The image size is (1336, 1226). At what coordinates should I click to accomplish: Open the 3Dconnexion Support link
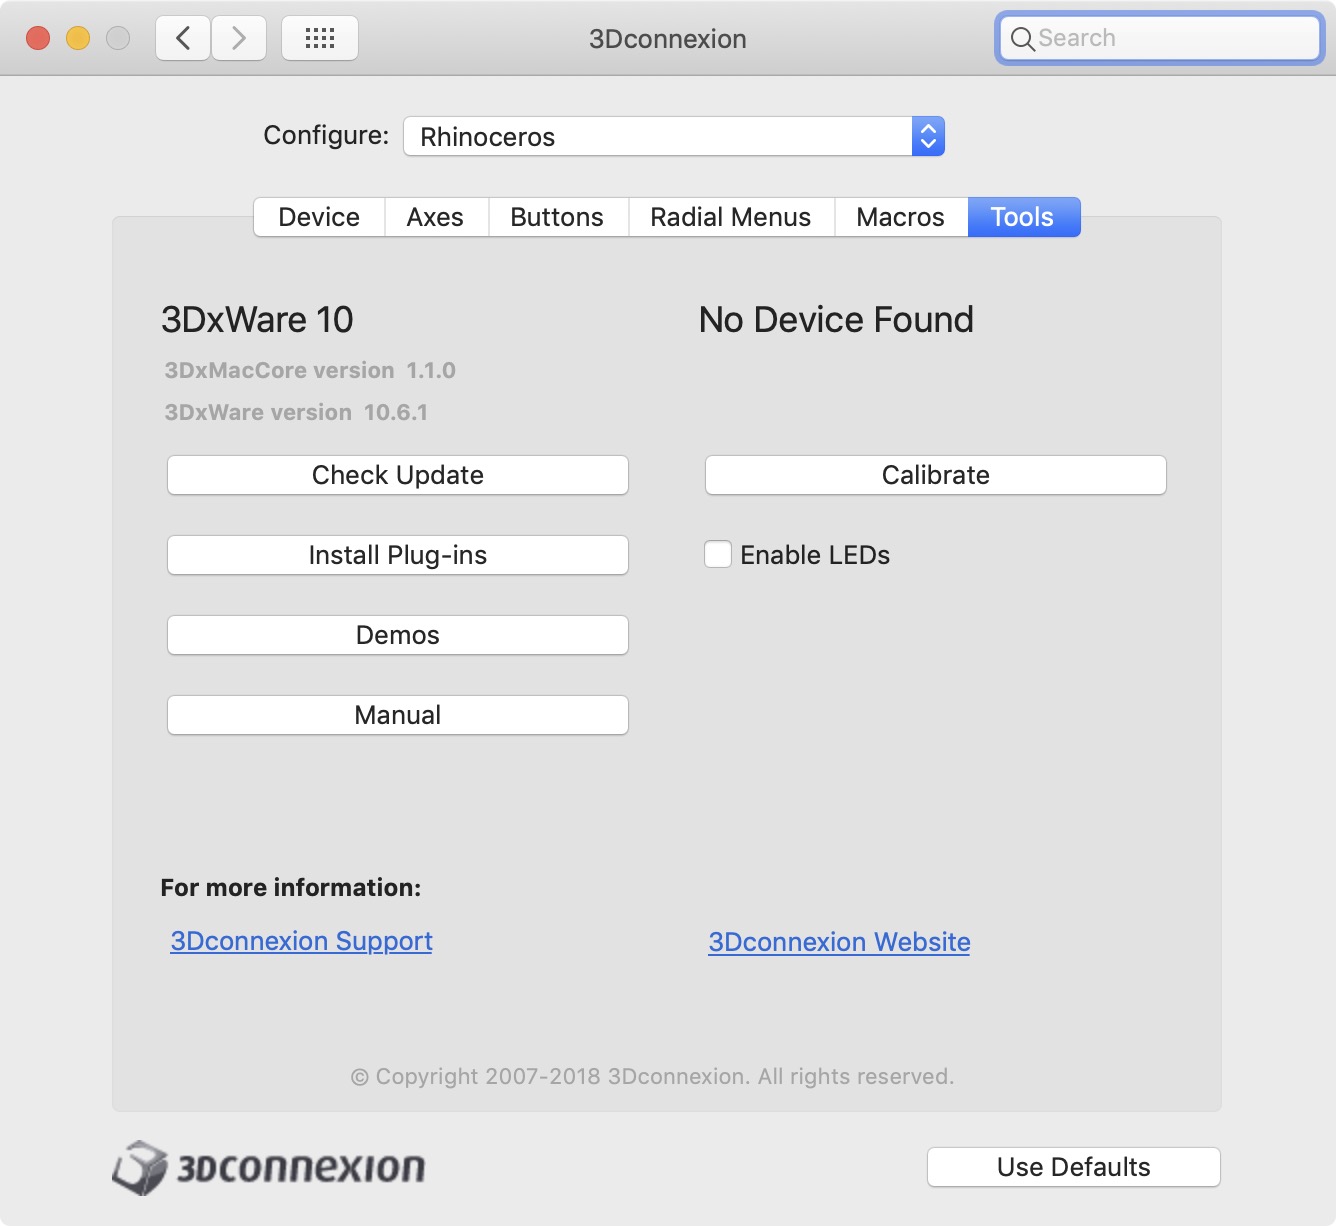(x=301, y=941)
